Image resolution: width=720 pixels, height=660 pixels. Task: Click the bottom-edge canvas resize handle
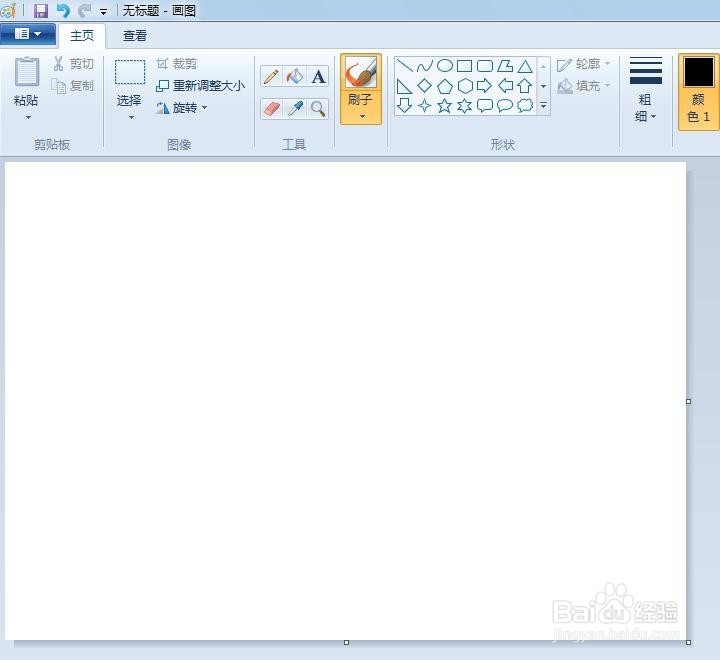(347, 643)
